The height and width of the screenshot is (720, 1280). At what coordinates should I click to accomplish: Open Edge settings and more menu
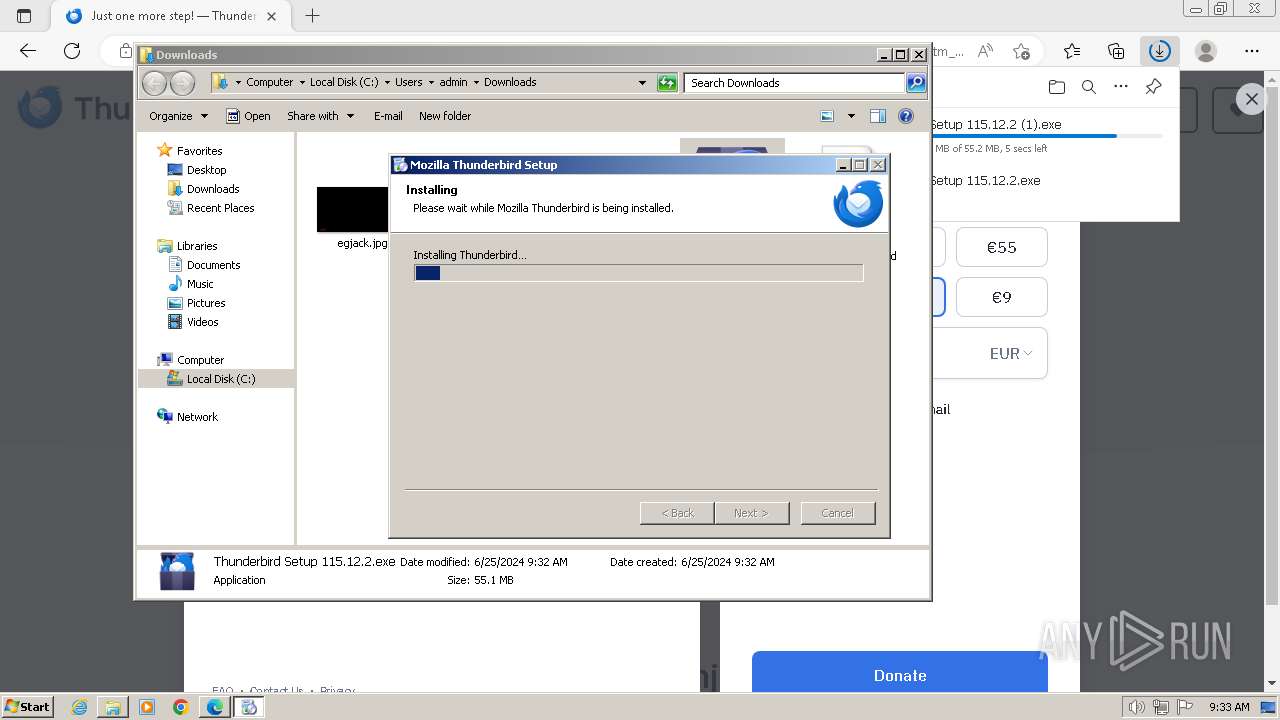coord(1252,51)
